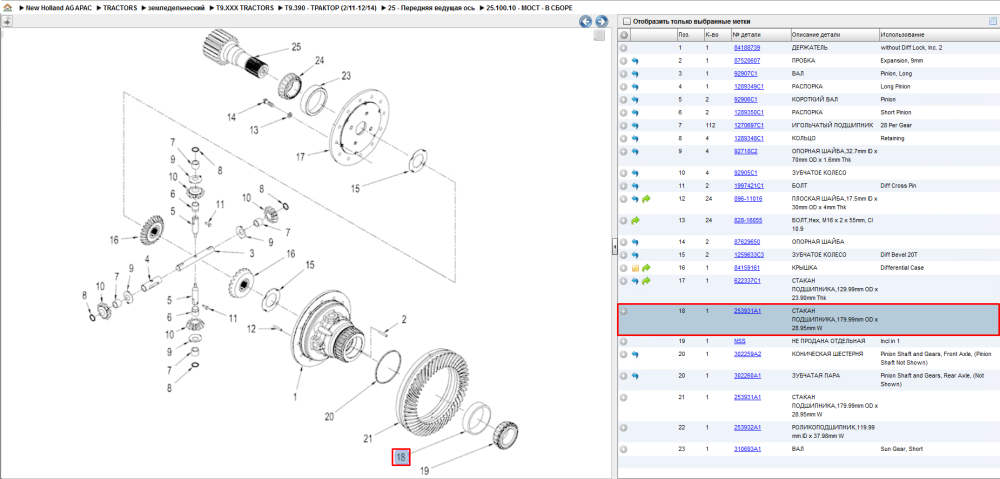The image size is (1000, 479).
Task: Add part 84188739 using its plus icon
Action: coord(624,48)
